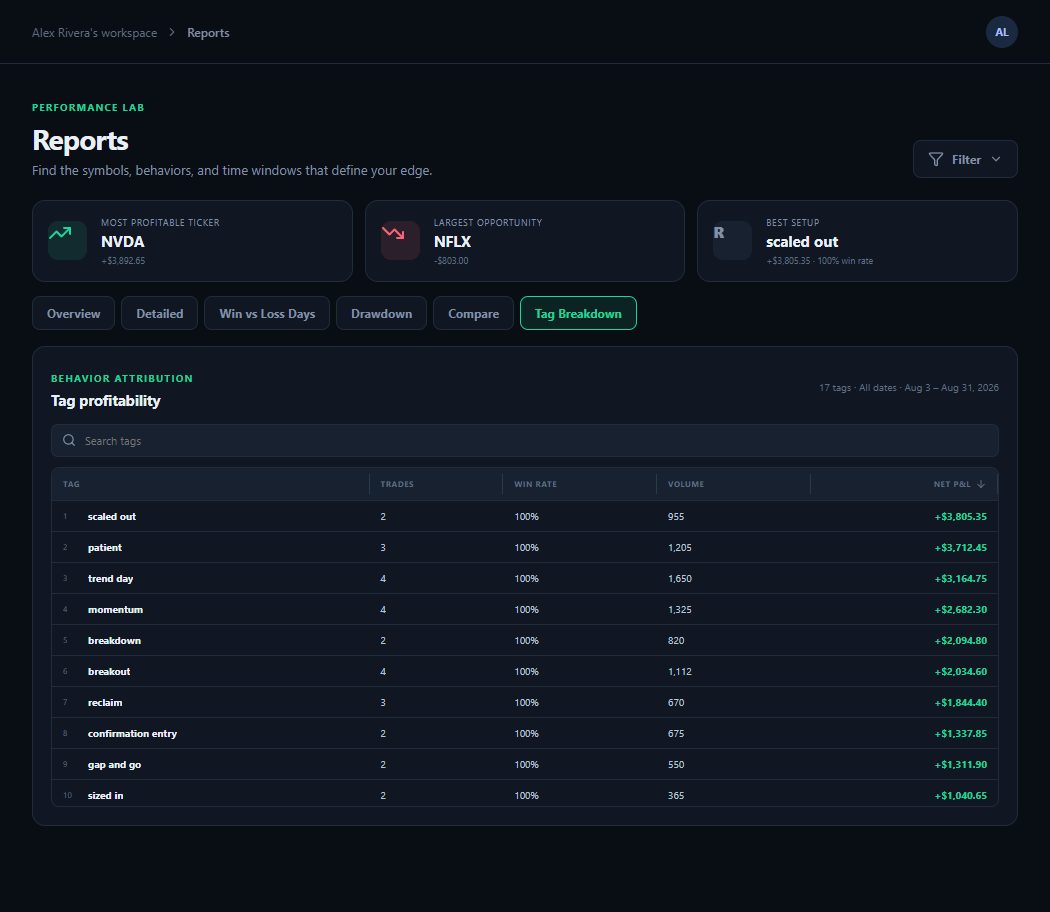Viewport: 1050px width, 912px height.
Task: Click the +$3,712.45 net P&L value
Action: 960,547
